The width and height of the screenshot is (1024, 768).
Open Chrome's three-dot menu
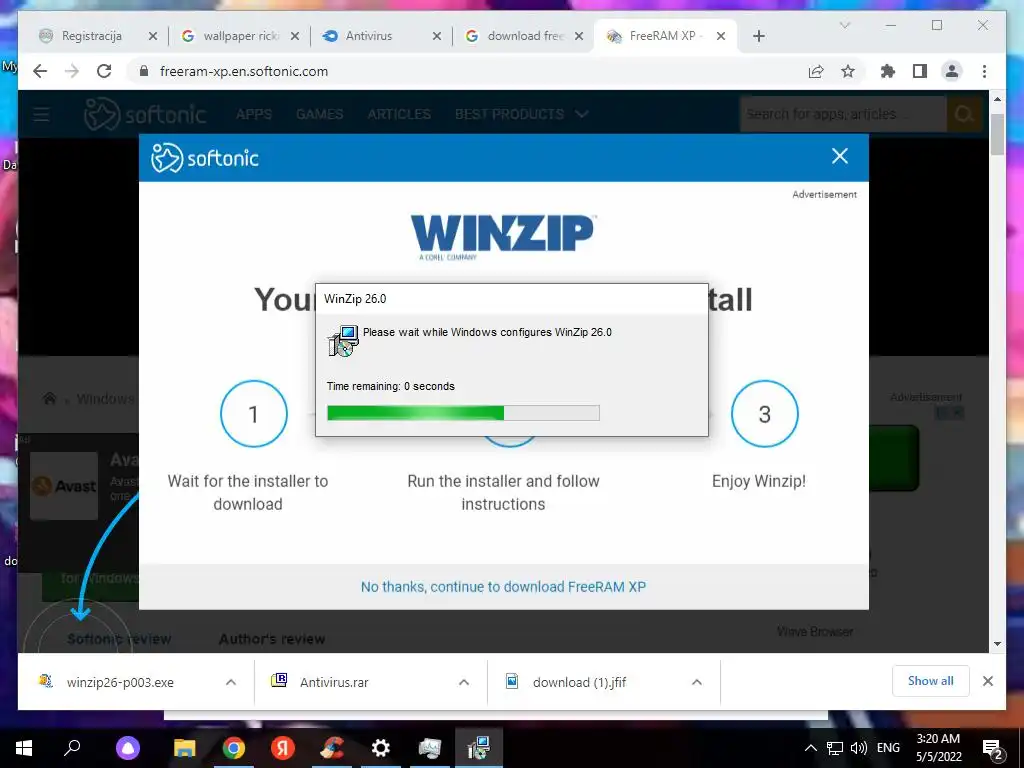(x=984, y=71)
